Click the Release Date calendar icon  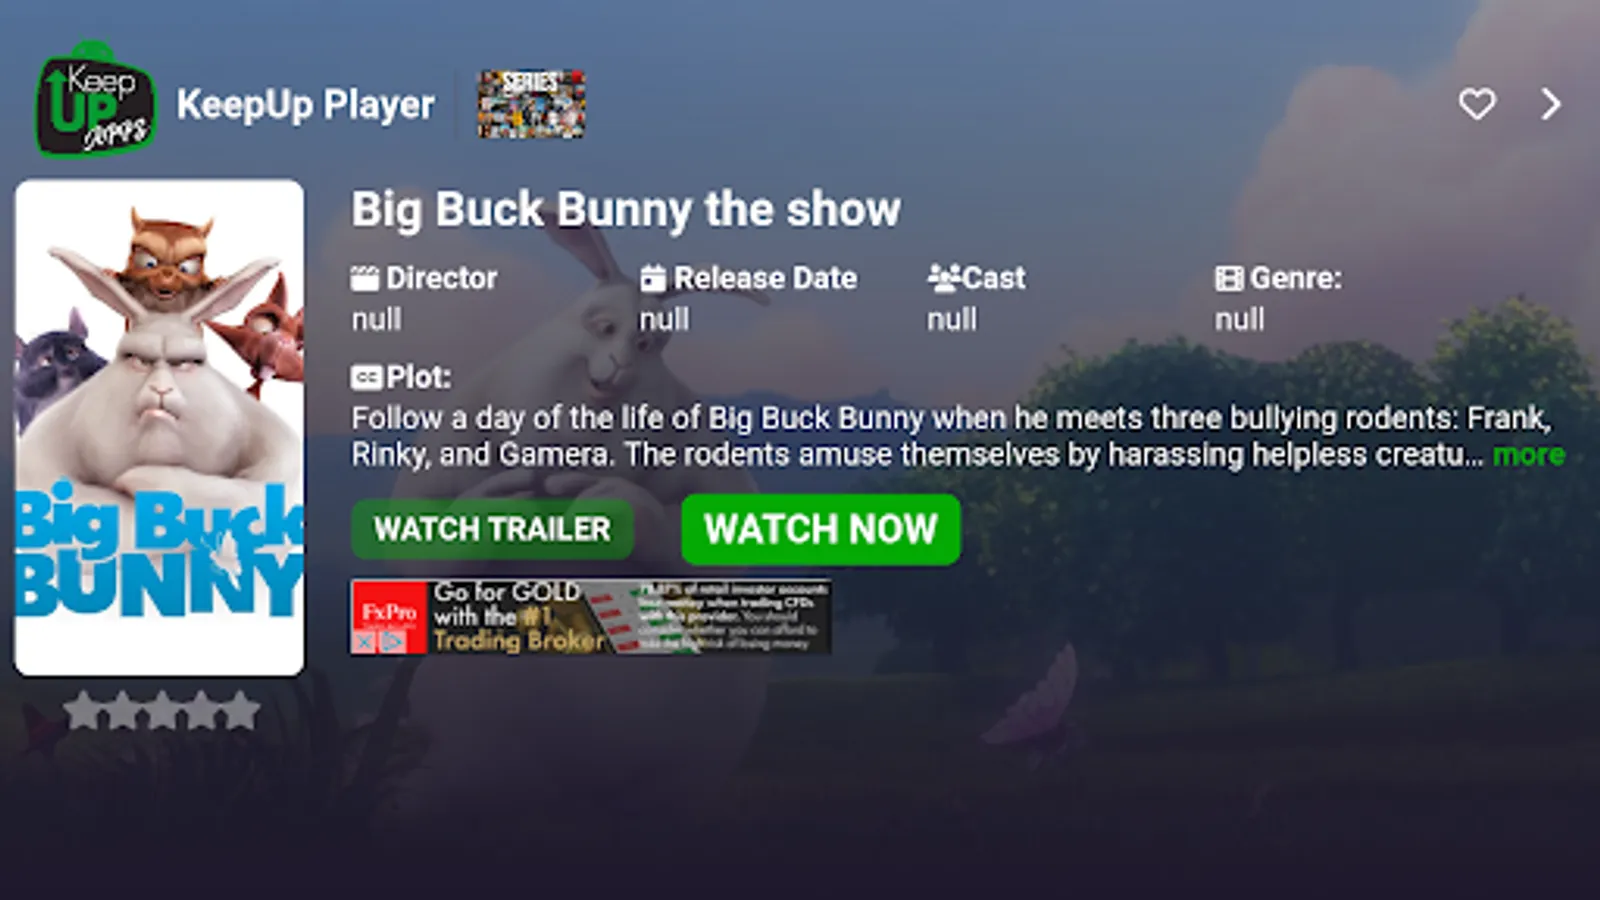[653, 278]
